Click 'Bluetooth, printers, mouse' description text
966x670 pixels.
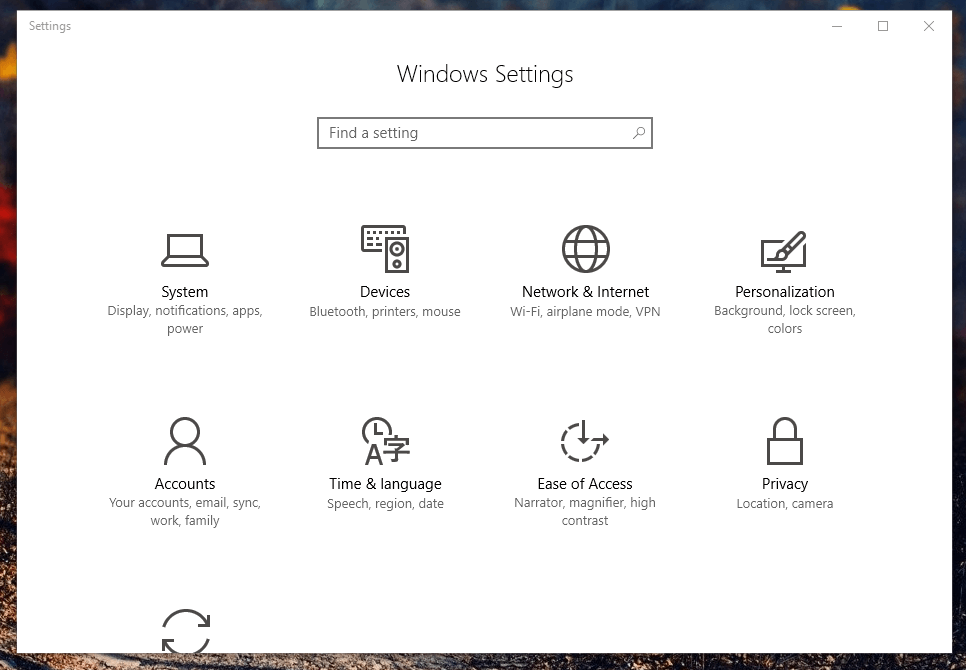(x=385, y=312)
